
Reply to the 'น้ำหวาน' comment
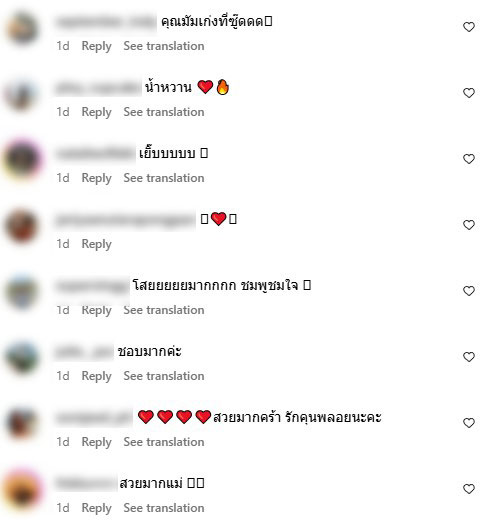point(96,112)
